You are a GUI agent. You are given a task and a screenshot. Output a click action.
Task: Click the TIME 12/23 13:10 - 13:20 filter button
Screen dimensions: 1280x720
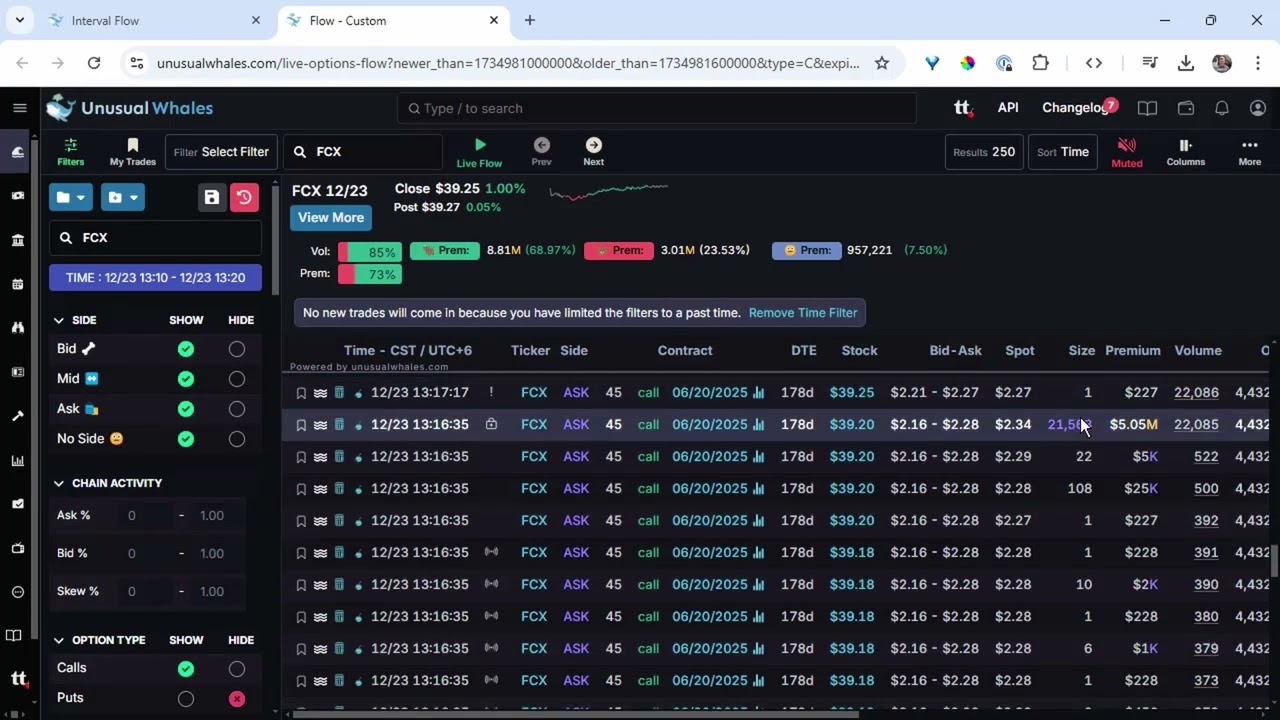coord(155,278)
